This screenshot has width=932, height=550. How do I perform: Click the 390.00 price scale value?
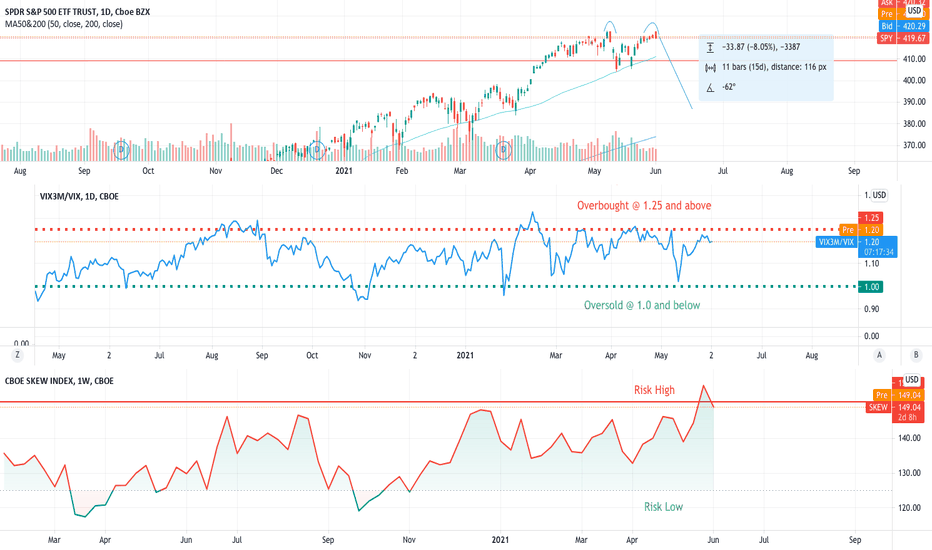point(914,102)
